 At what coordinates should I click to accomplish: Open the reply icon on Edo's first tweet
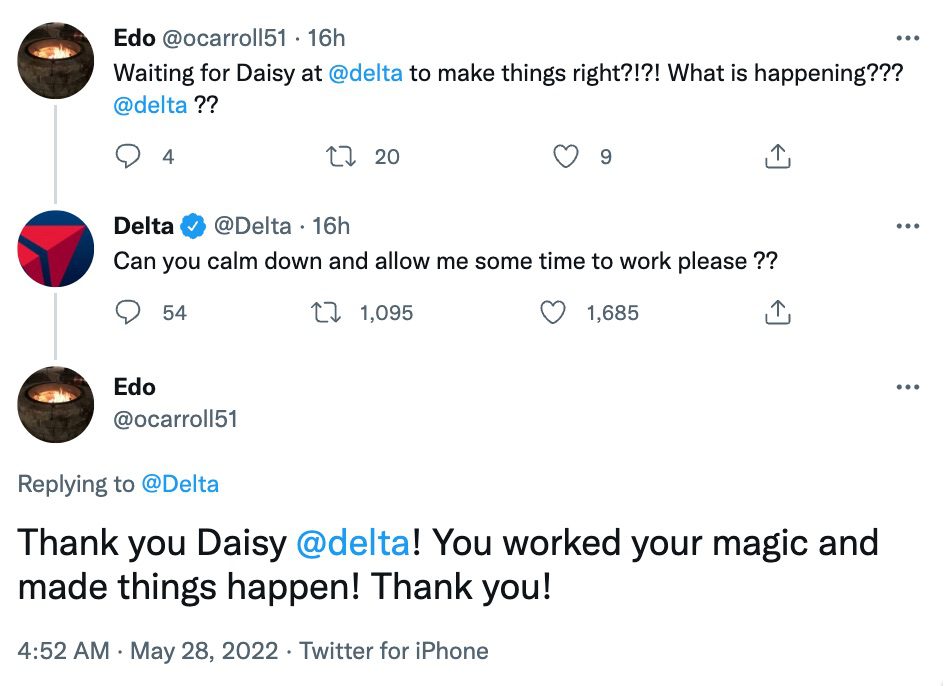coord(128,156)
